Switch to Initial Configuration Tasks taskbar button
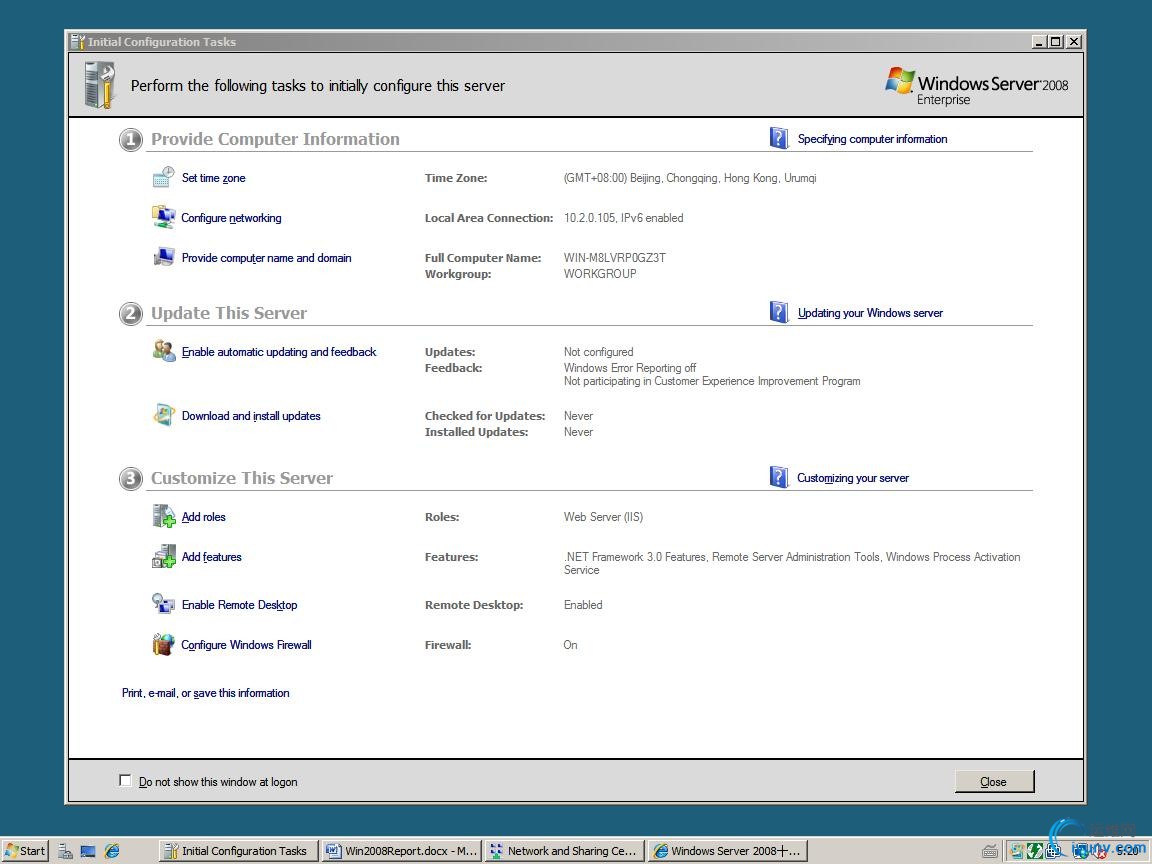Viewport: 1152px width, 864px height. tap(238, 851)
